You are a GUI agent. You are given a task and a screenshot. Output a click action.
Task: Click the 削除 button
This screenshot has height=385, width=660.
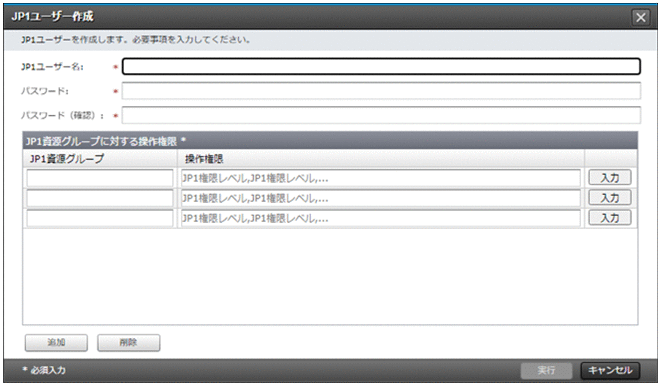tap(128, 343)
